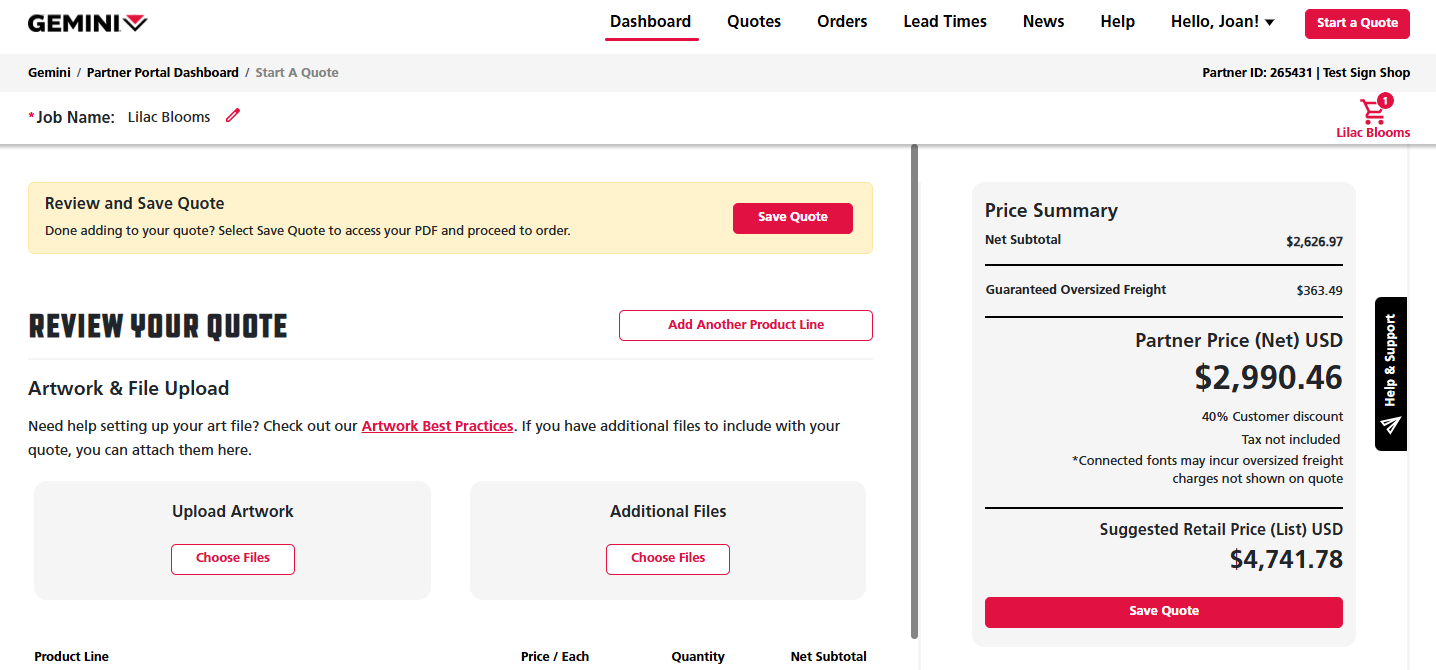Open the shopping cart icon

click(x=1373, y=111)
